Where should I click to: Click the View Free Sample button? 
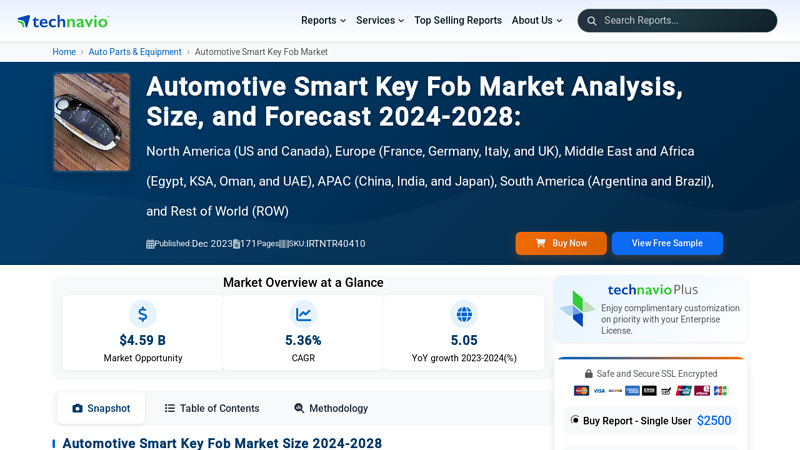[667, 243]
